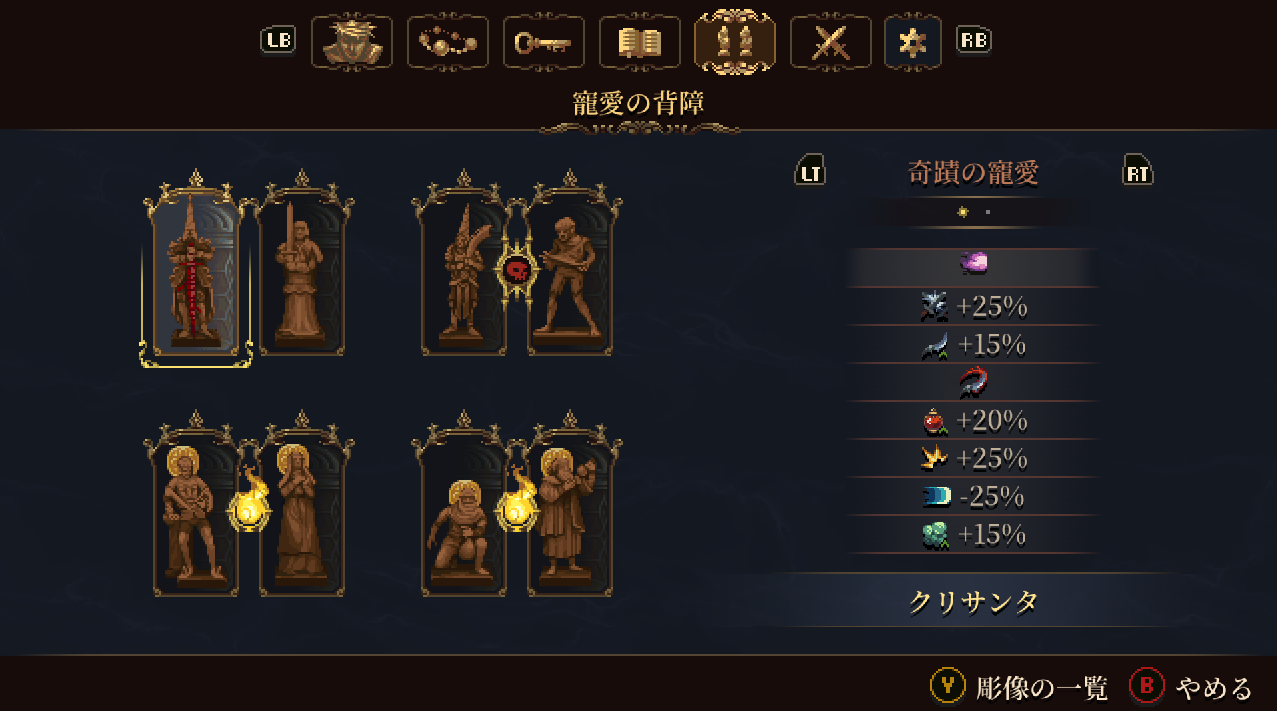1277x711 pixels.
Task: Click the RB shoulder button icon
Action: coord(973,40)
